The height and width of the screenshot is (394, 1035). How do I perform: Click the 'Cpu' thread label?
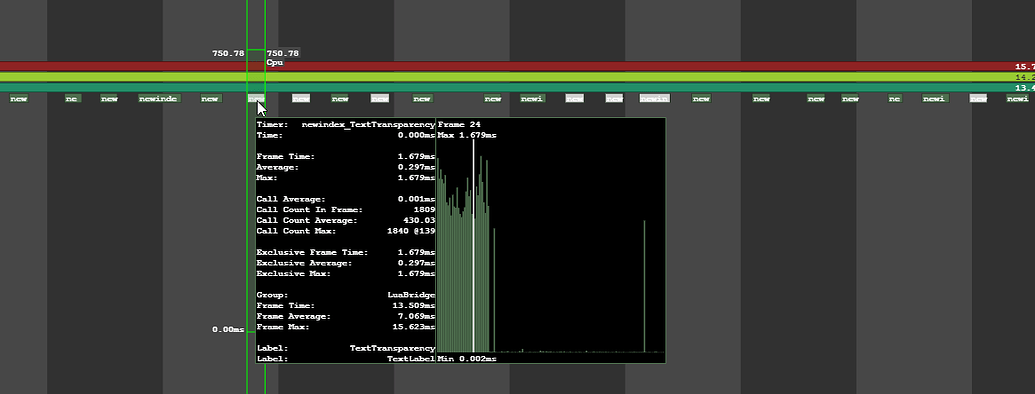[x=275, y=63]
